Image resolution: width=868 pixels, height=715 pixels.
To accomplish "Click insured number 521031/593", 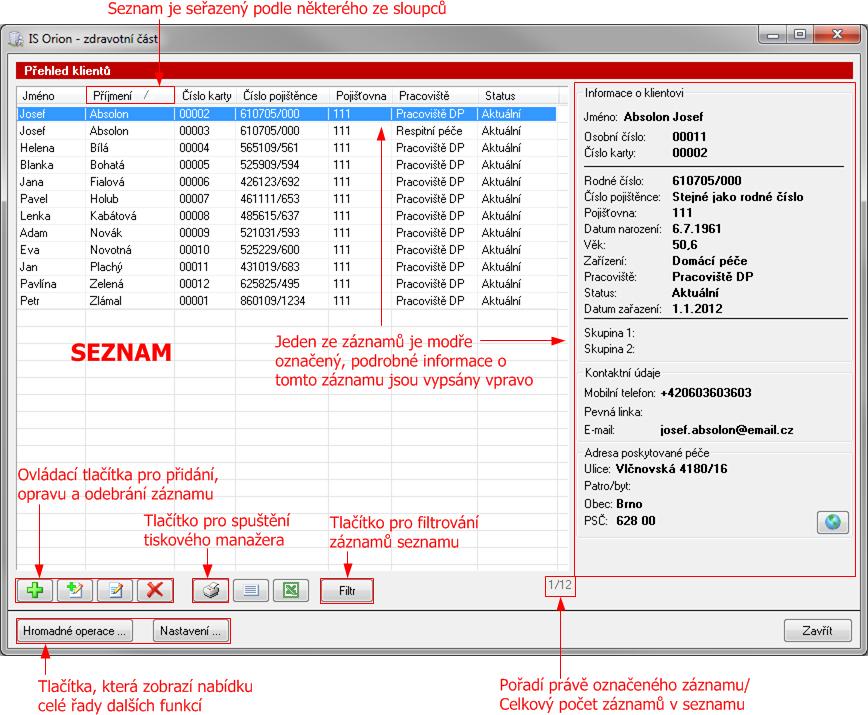I will (270, 233).
